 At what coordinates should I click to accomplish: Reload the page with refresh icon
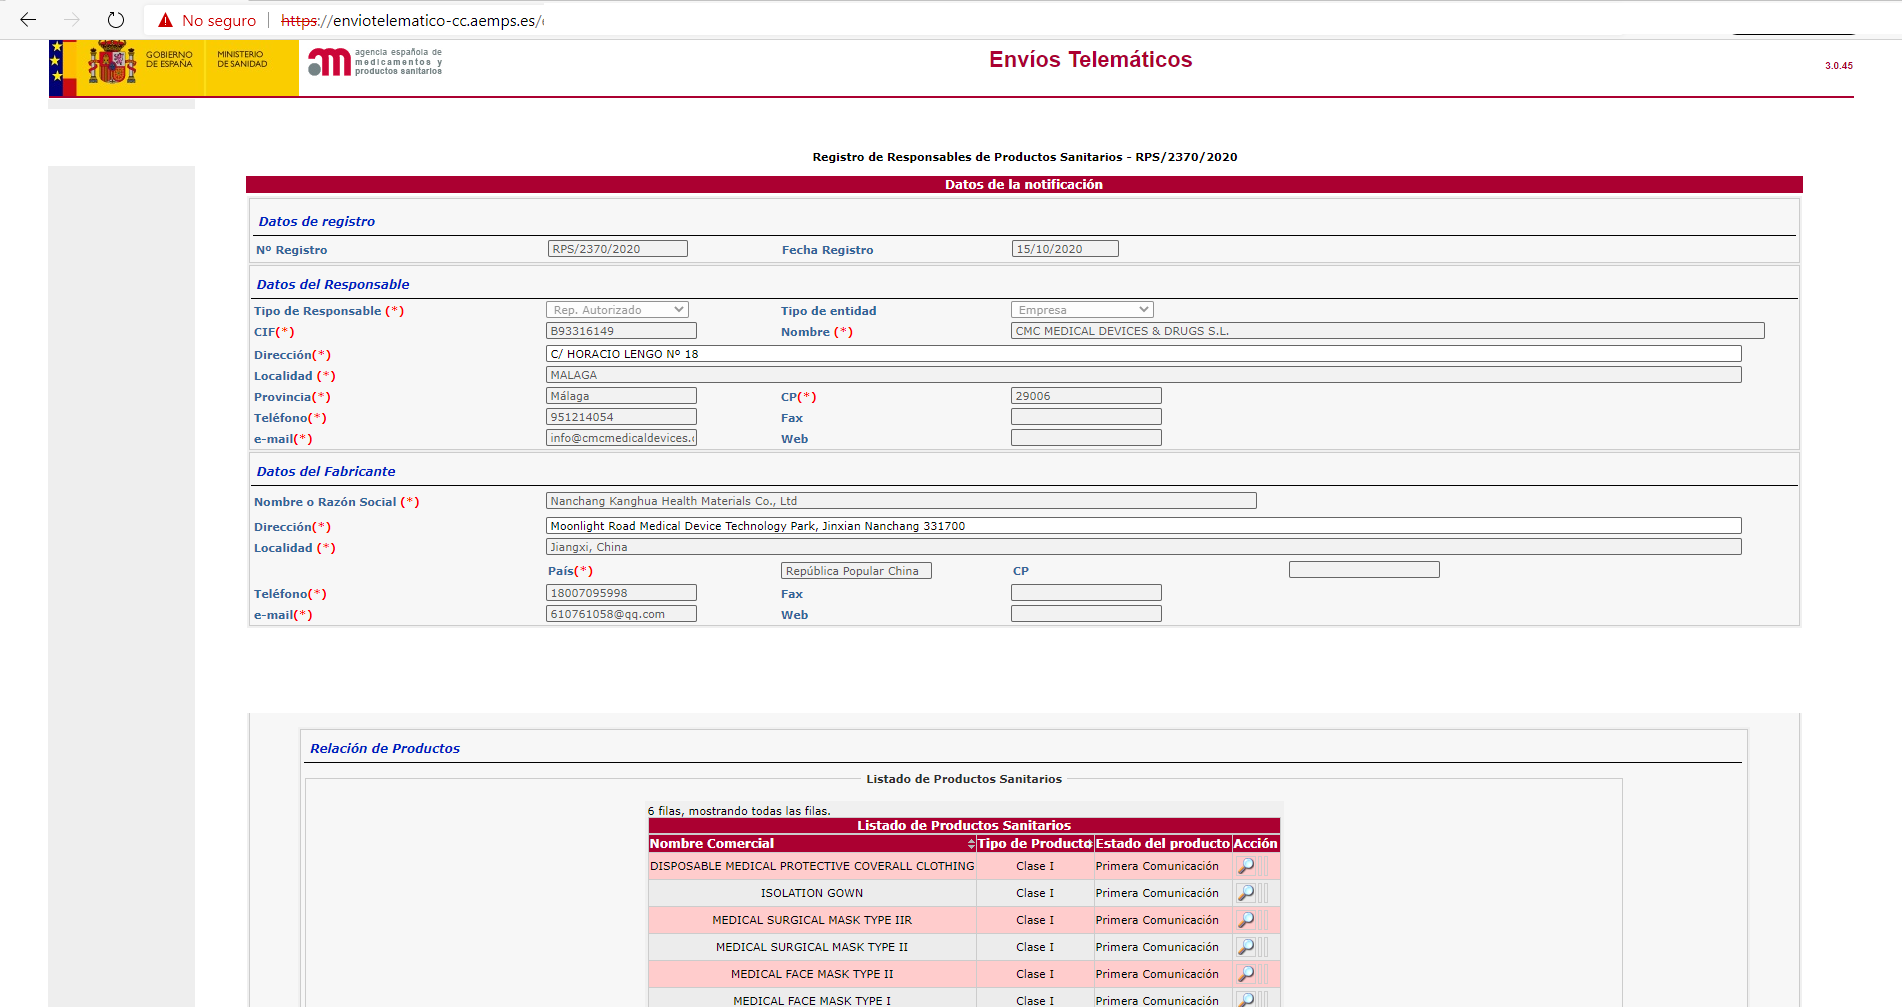pyautogui.click(x=116, y=20)
